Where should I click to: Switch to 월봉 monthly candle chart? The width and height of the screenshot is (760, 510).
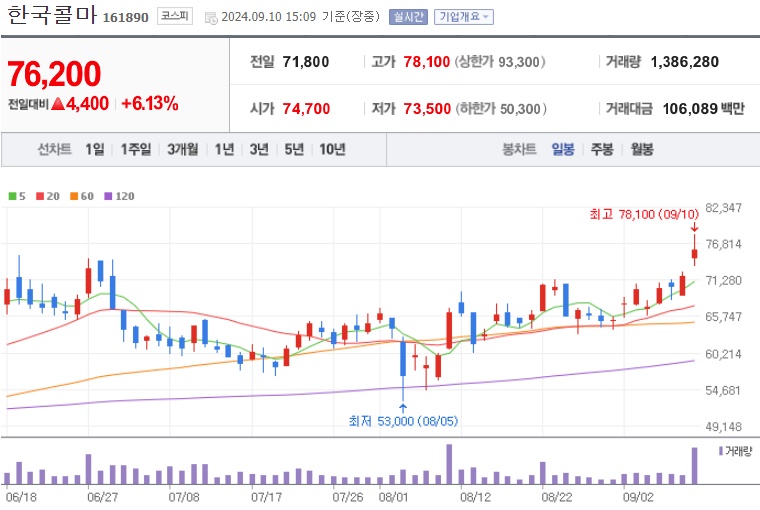click(642, 149)
